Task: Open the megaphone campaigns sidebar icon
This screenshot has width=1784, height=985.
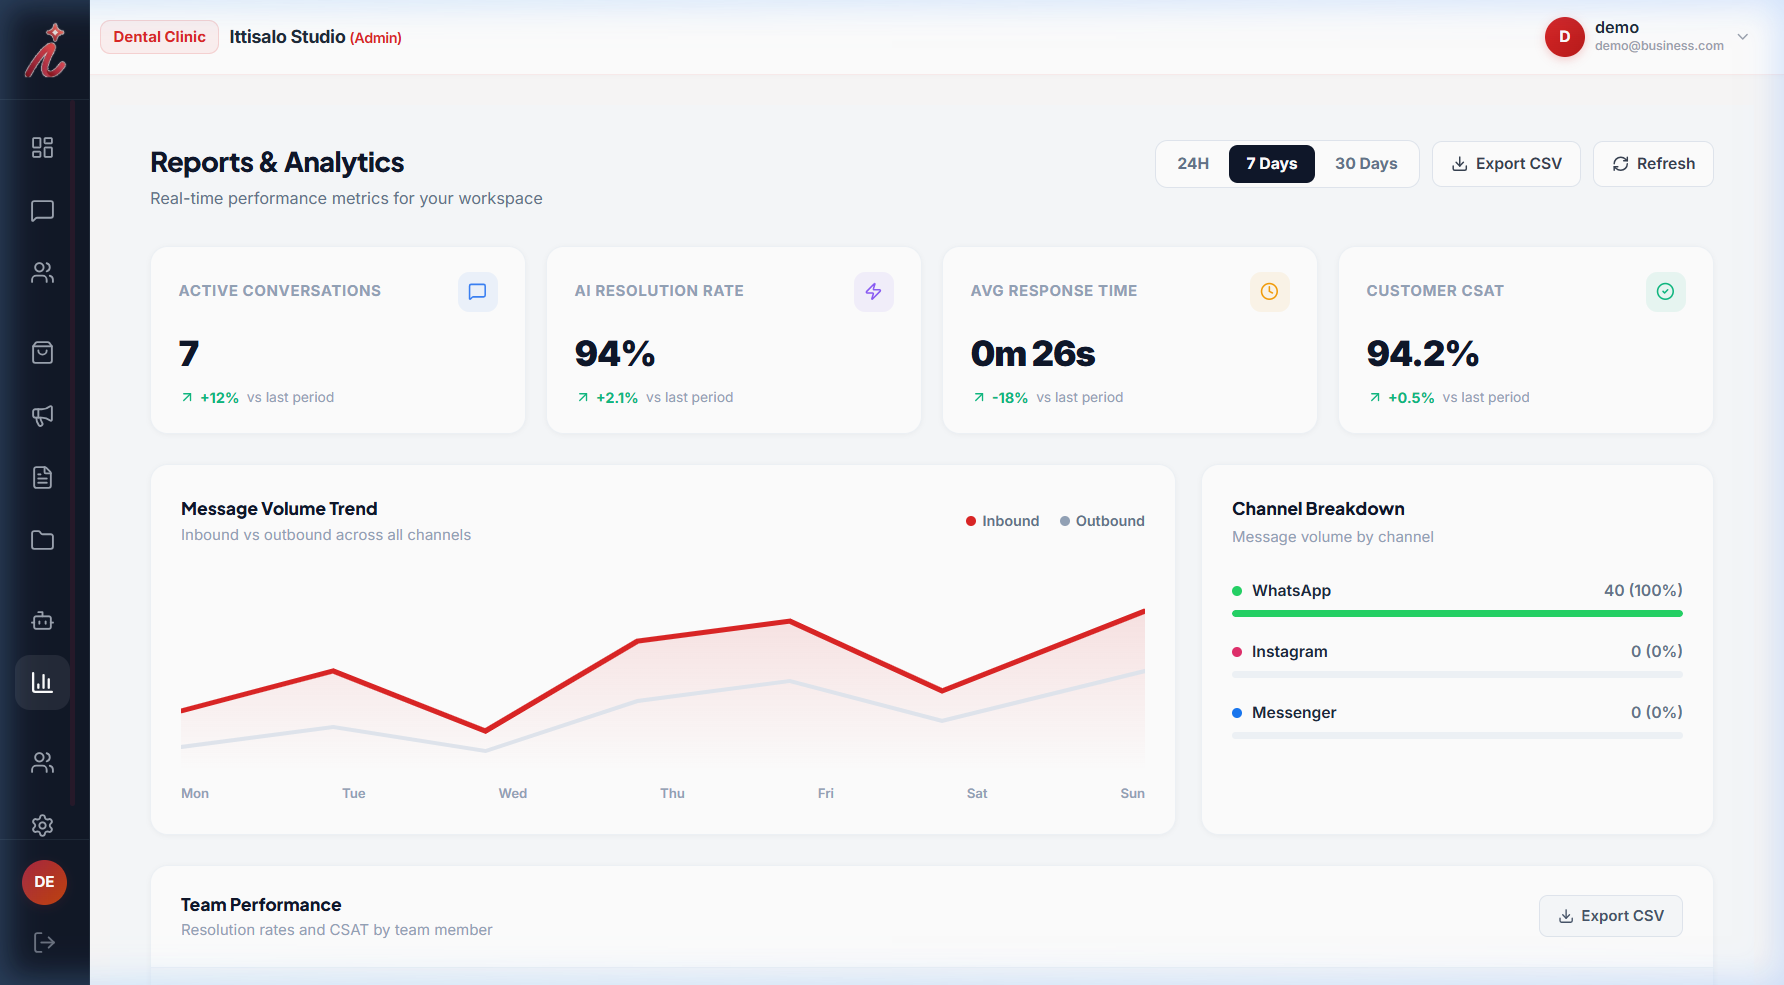Action: tap(42, 415)
